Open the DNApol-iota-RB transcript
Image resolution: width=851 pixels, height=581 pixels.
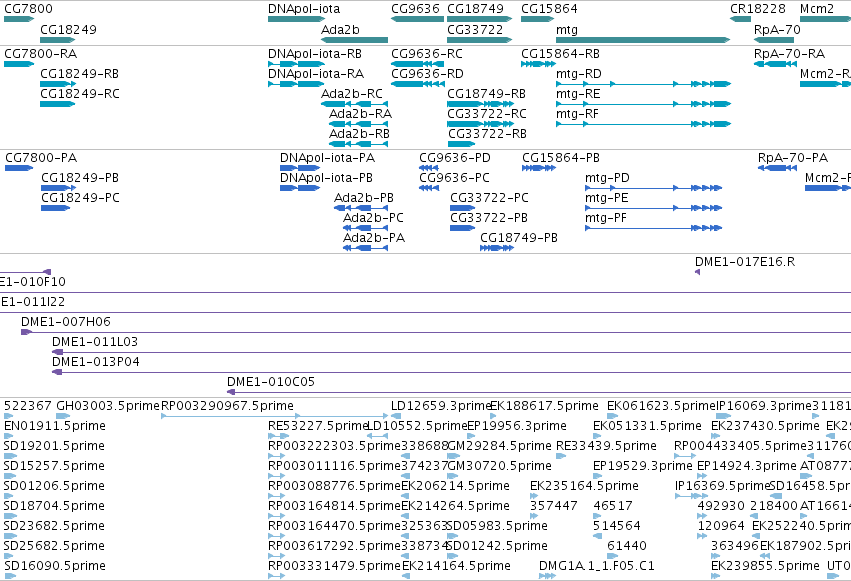pos(296,64)
